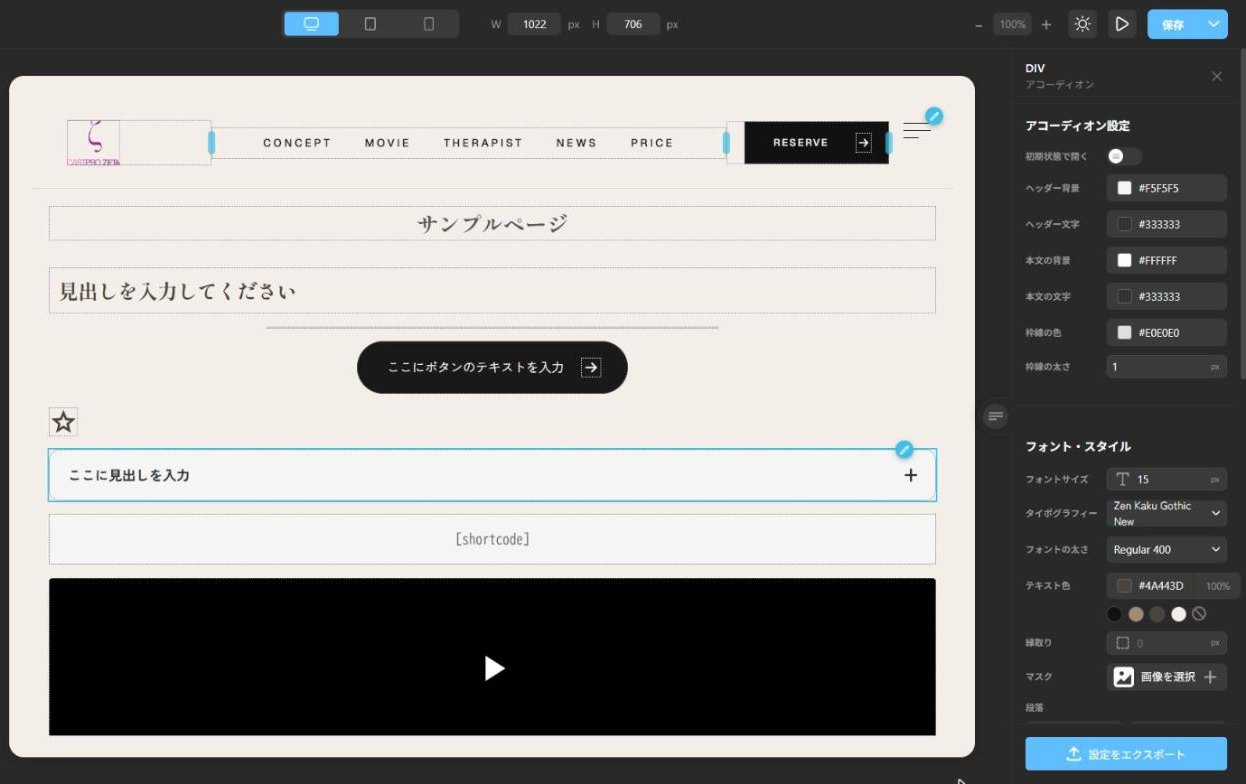This screenshot has height=784, width=1246.
Task: Pick 枠線の色 #E0E0E0 swatch
Action: coord(1124,332)
